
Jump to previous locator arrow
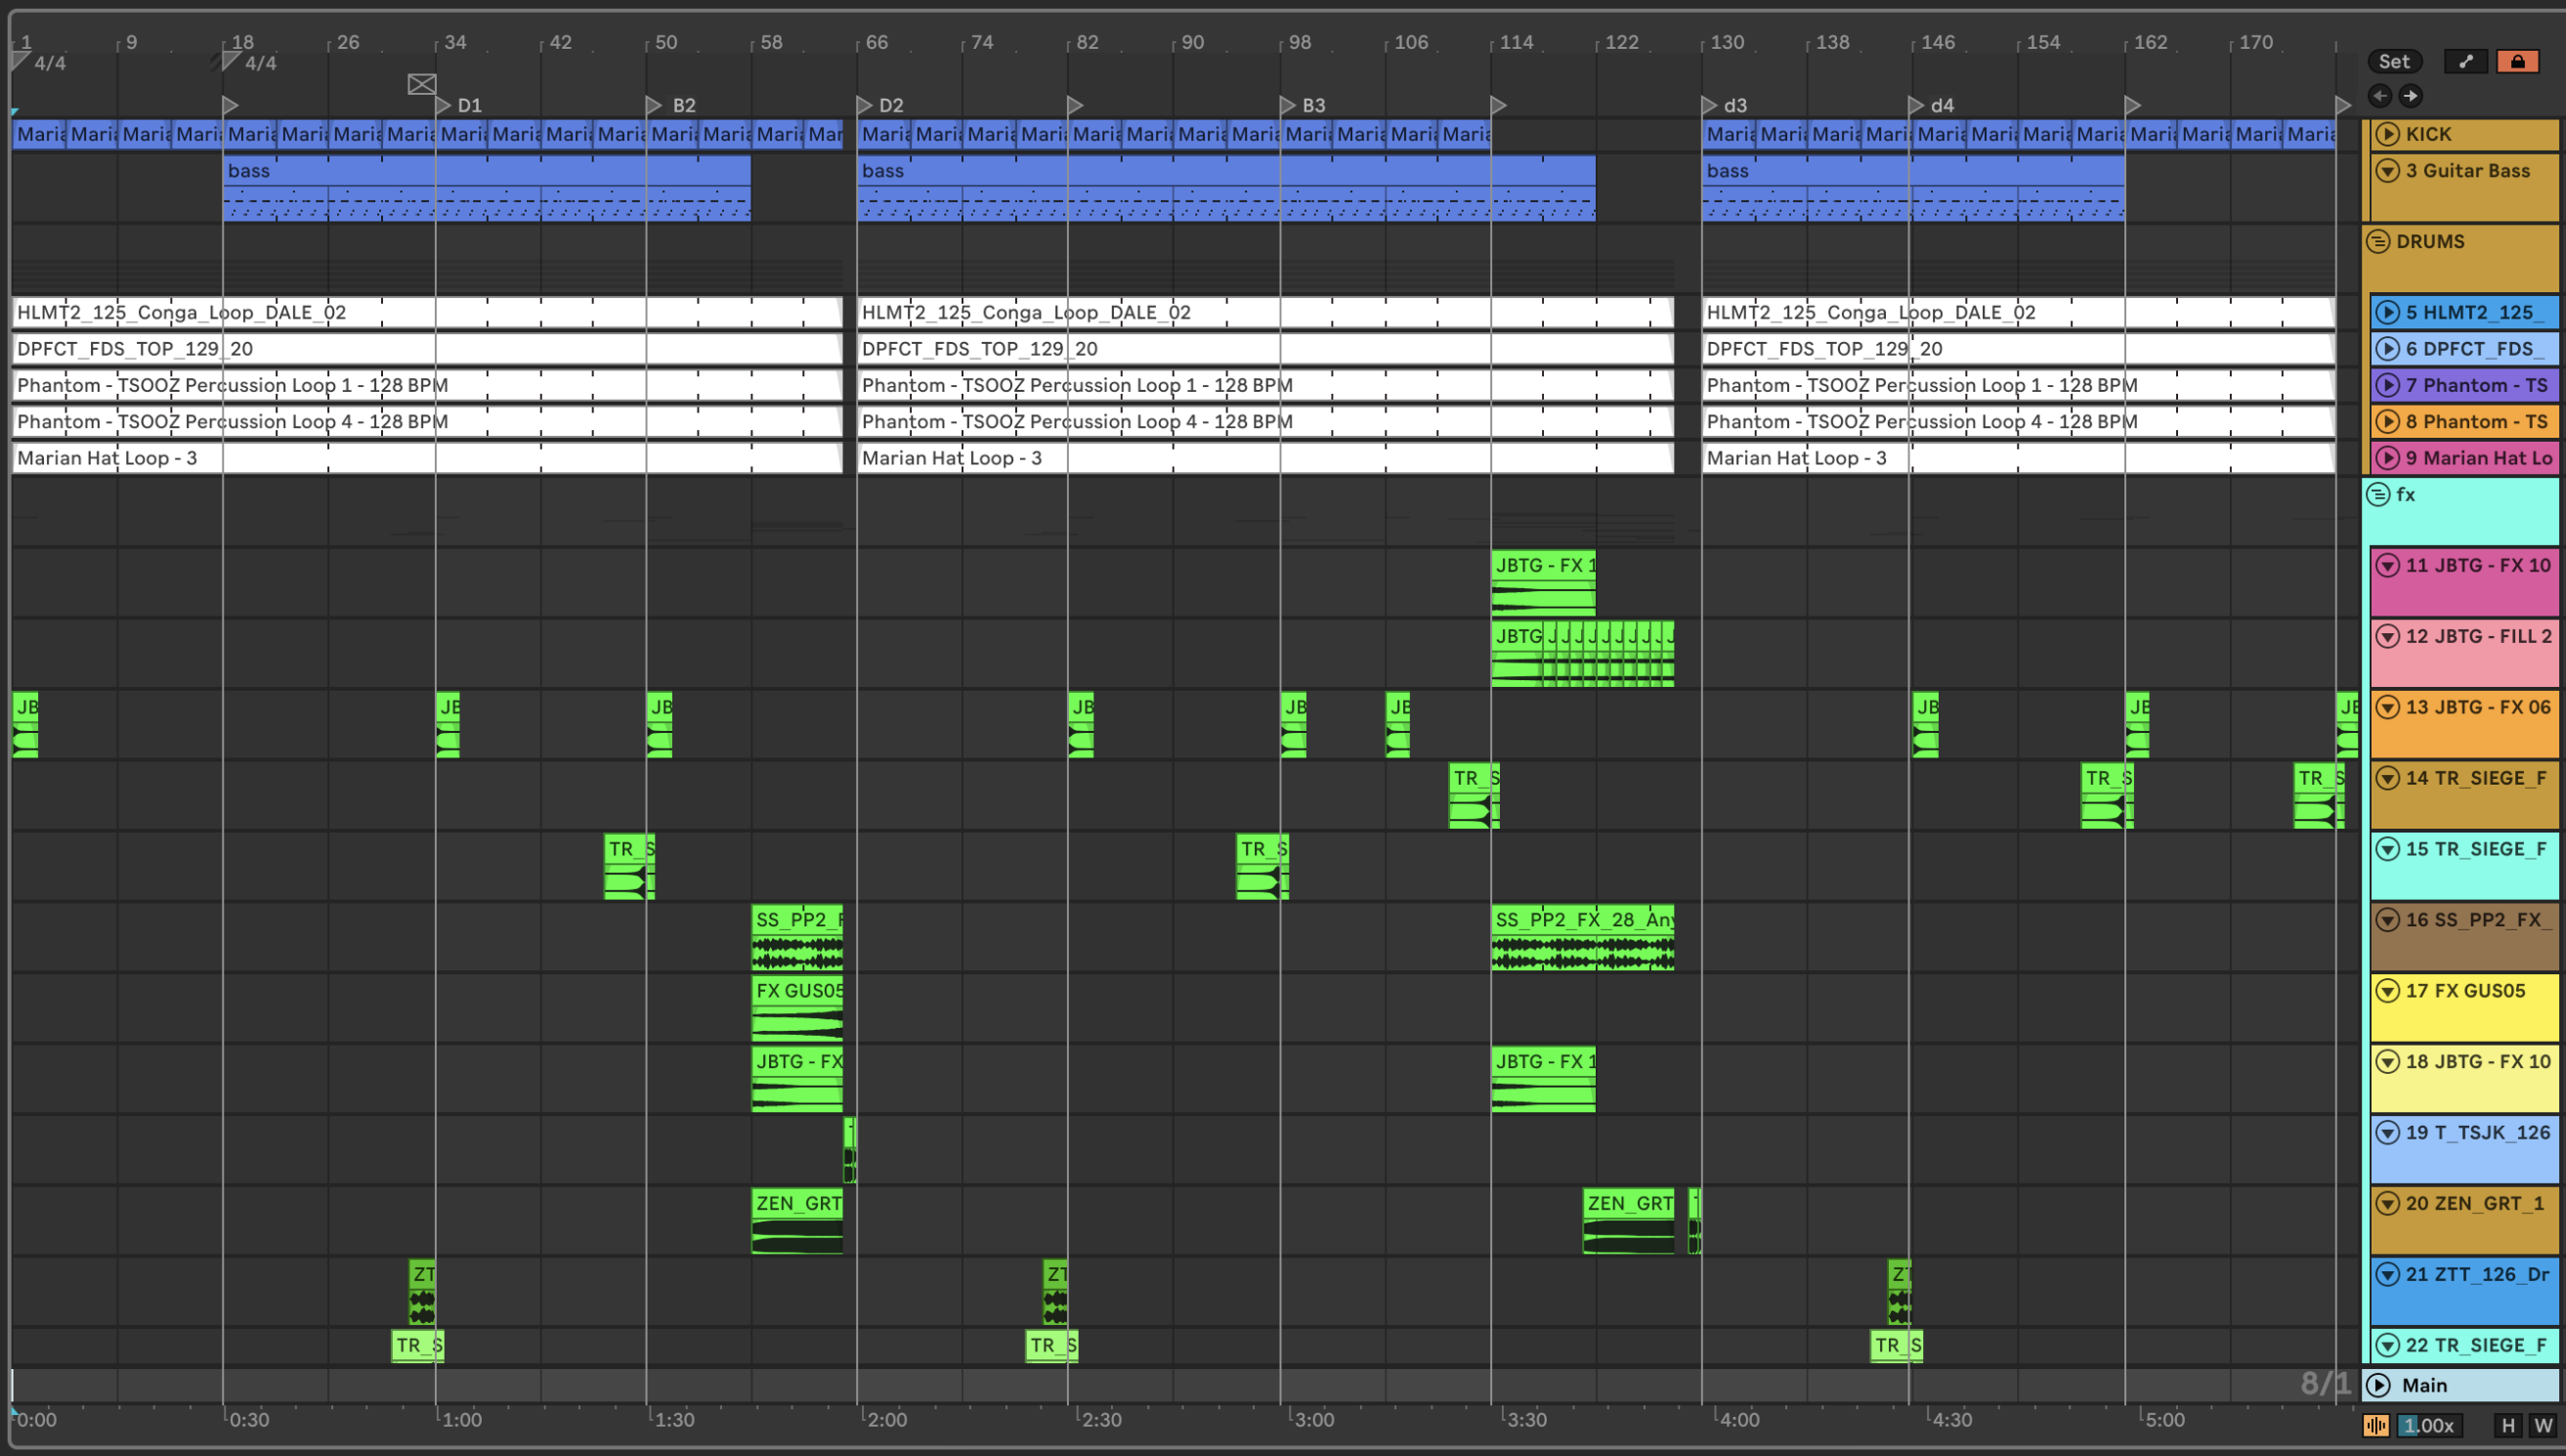(2380, 96)
